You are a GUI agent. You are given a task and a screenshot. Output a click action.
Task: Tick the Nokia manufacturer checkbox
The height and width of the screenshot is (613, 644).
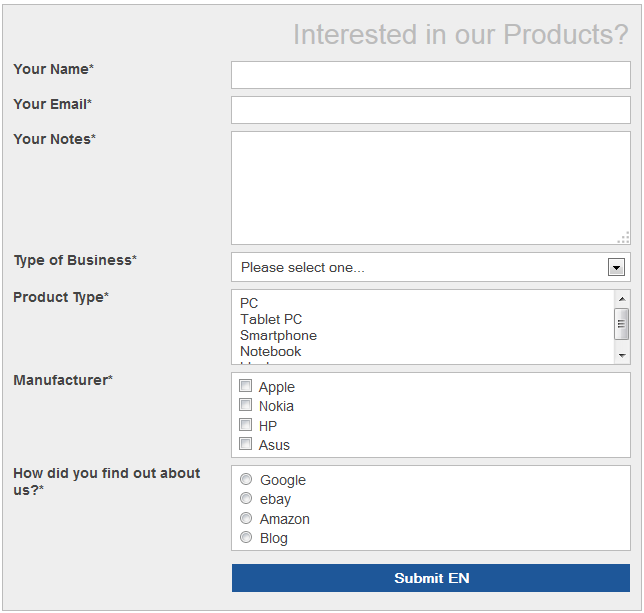point(246,405)
